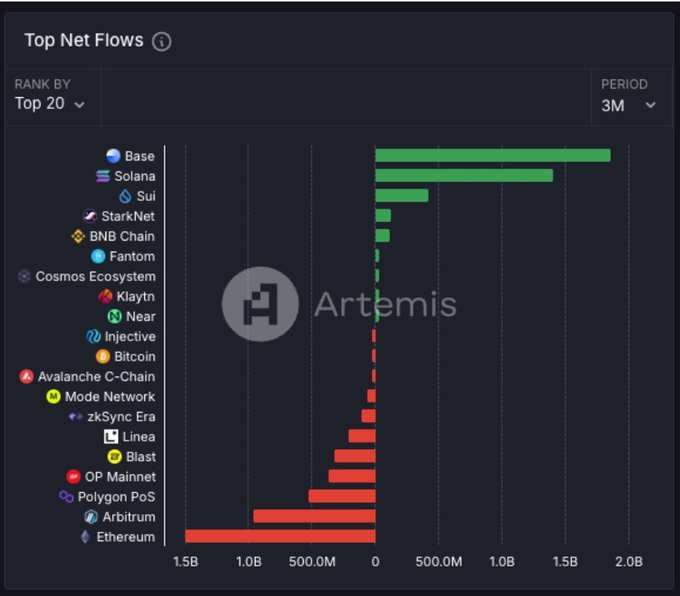This screenshot has width=680, height=596.
Task: Click the Top Net Flows title
Action: [x=84, y=40]
